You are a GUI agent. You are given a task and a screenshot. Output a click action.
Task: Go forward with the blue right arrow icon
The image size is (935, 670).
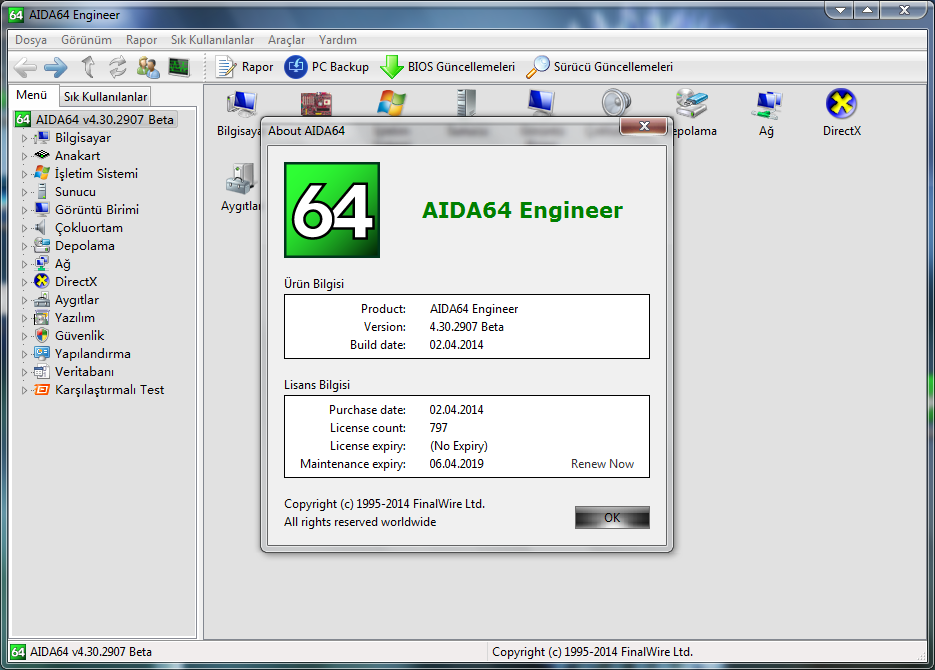click(x=56, y=67)
